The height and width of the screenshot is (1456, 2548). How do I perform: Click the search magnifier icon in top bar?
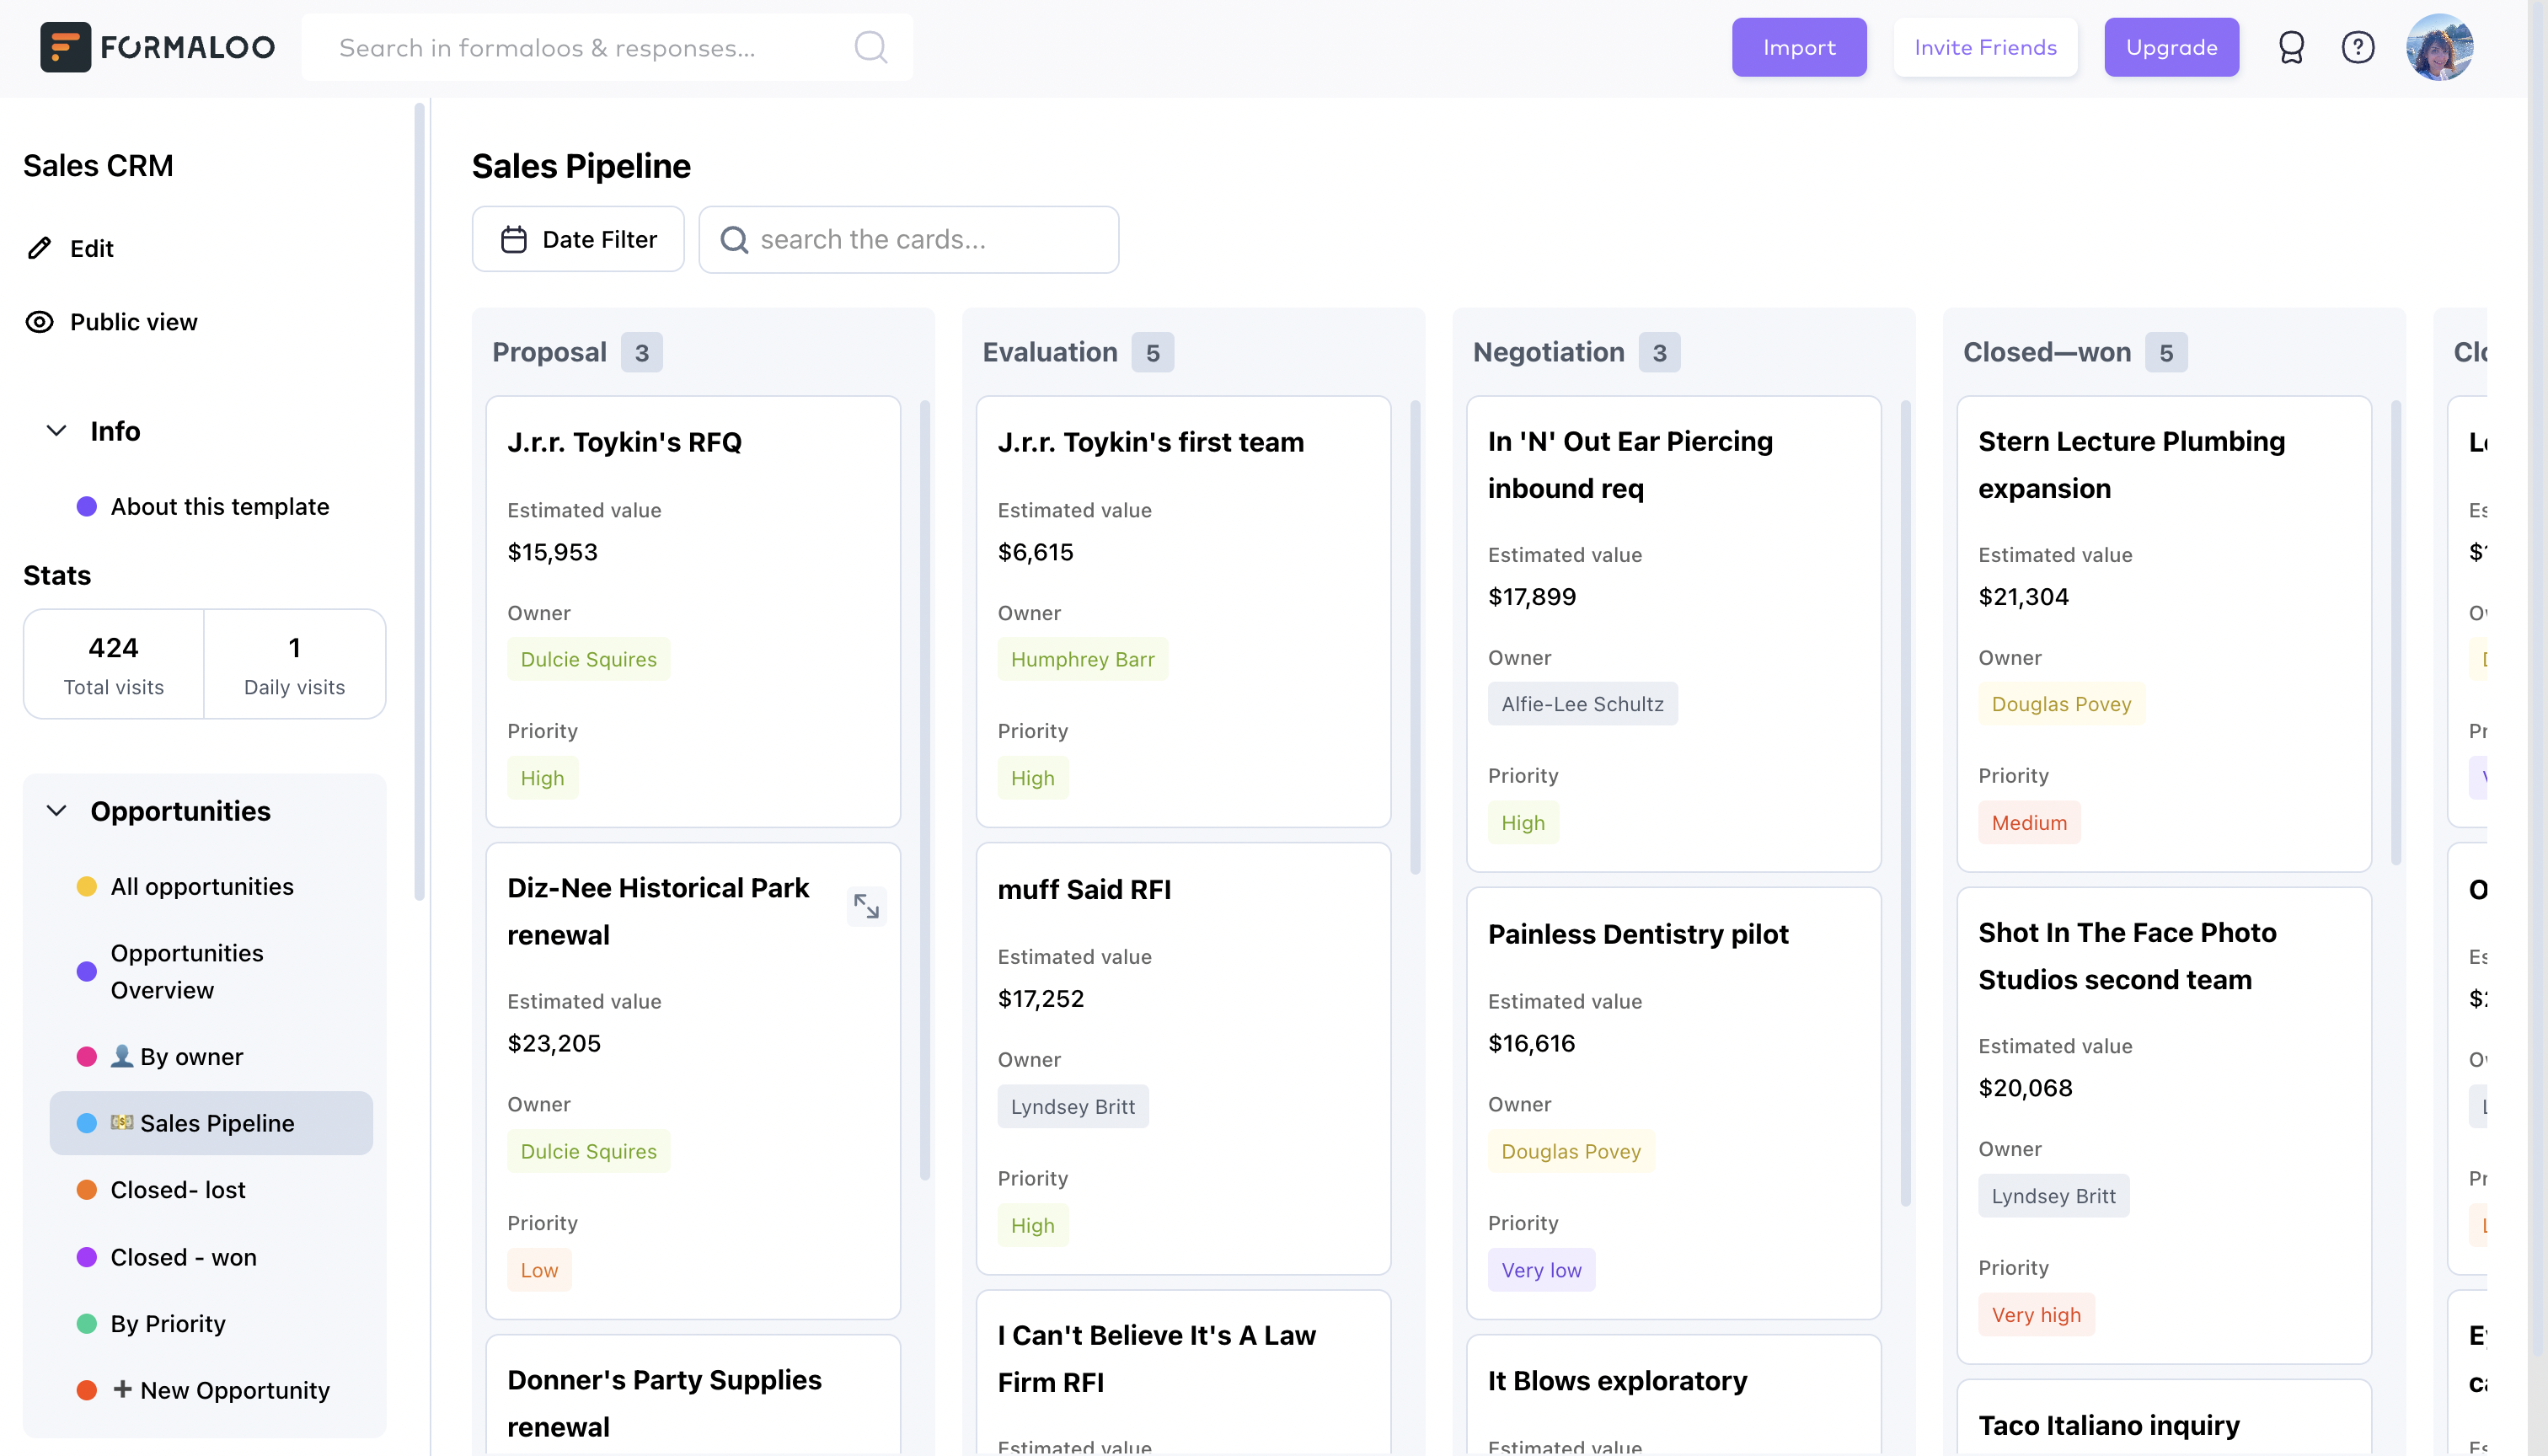(x=870, y=47)
